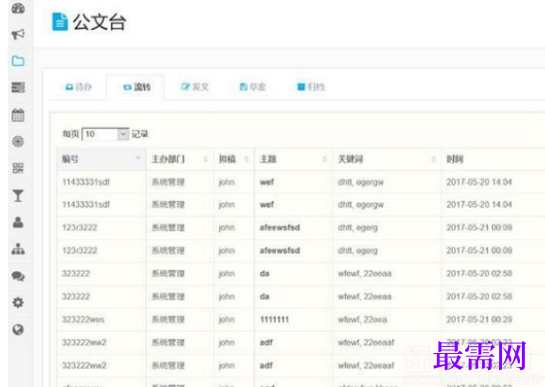545x387 pixels.
Task: Click the globe sidebar icon
Action: pyautogui.click(x=18, y=329)
